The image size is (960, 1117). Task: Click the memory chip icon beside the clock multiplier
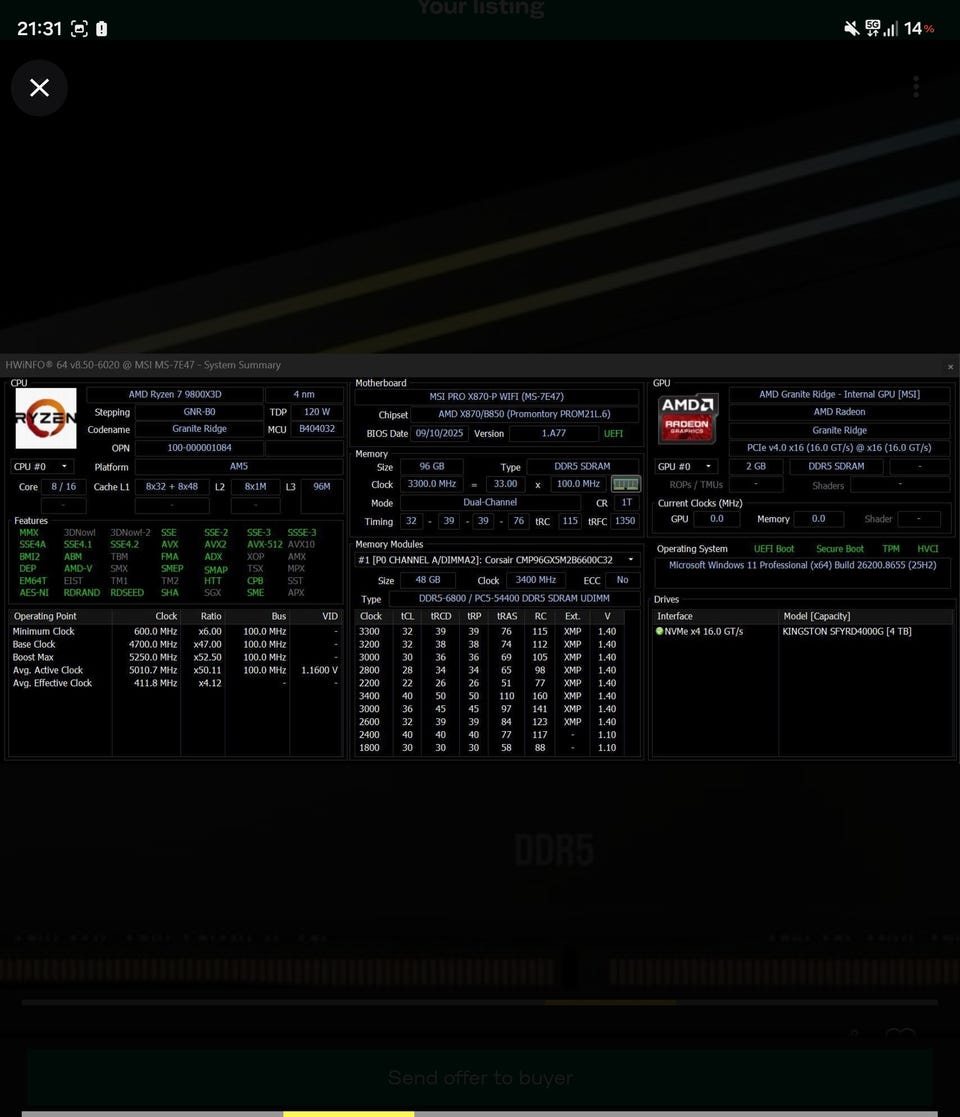point(626,484)
